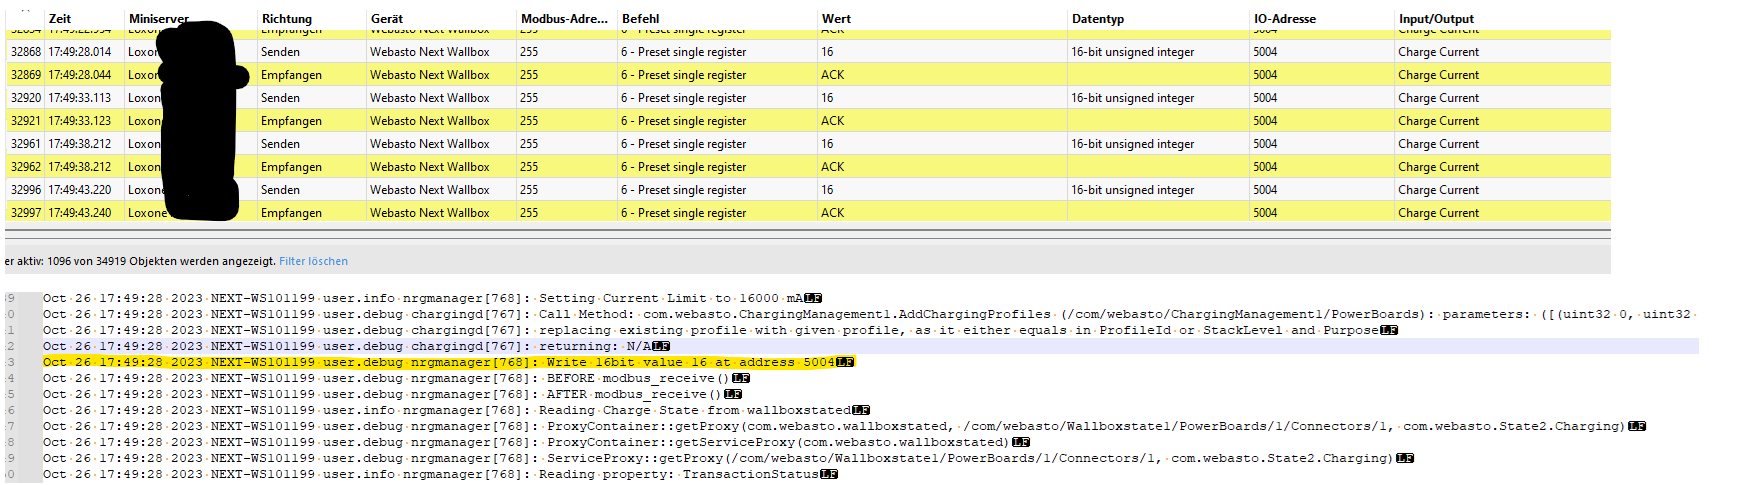Click 'Webasto Next Wallbox' in row 32920

[x=430, y=98]
